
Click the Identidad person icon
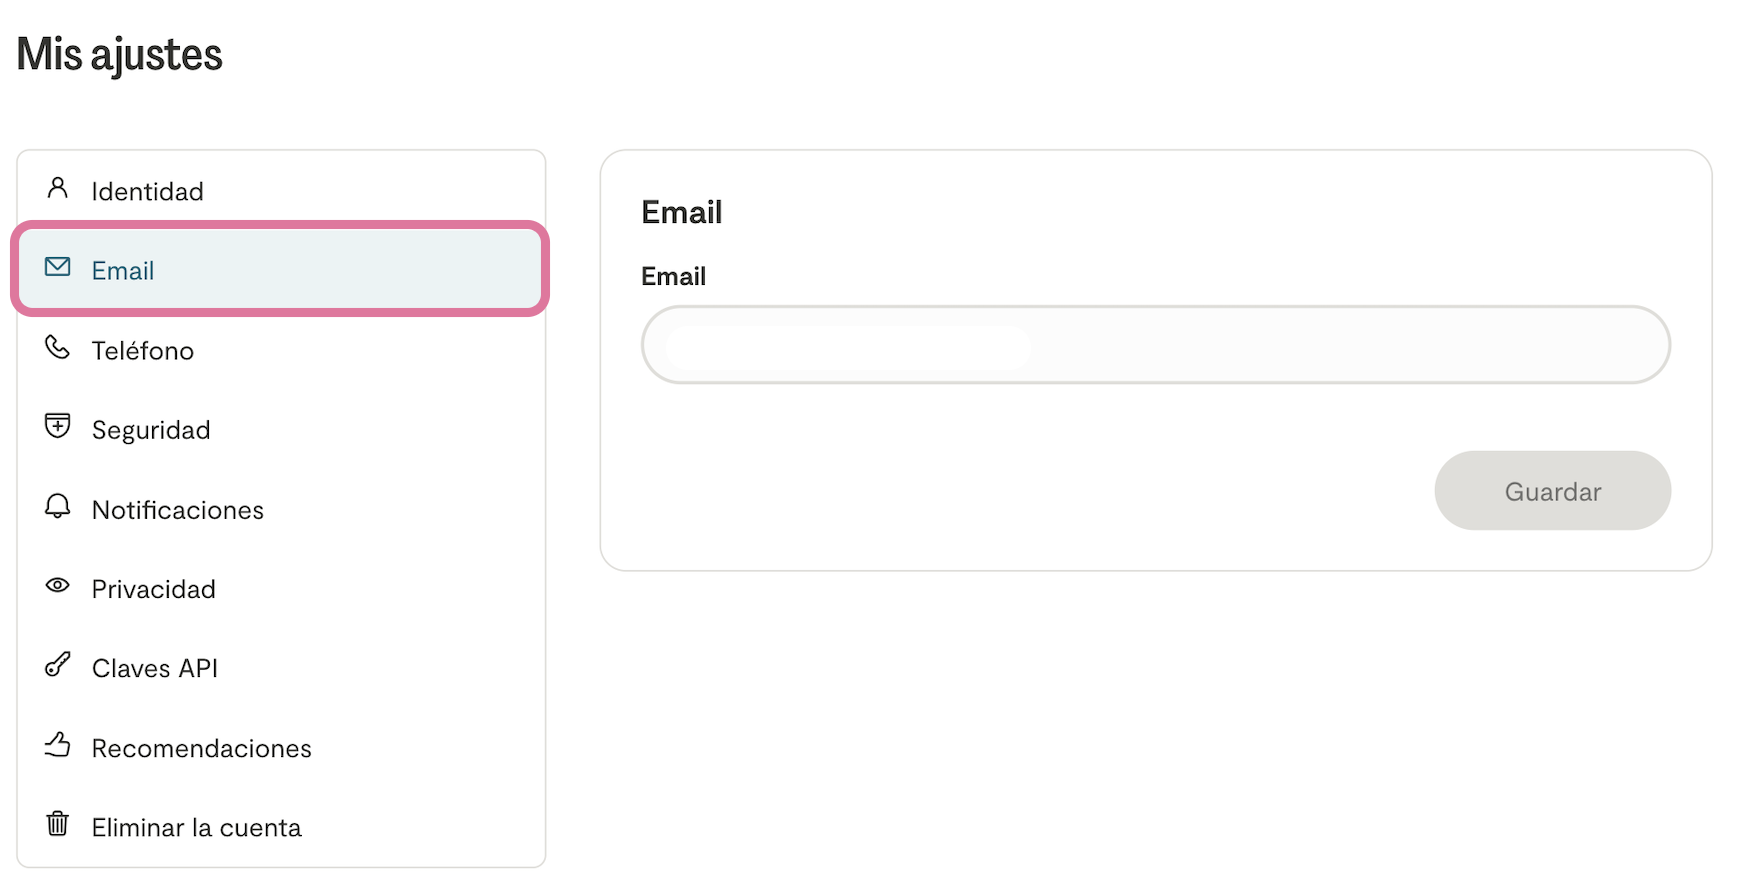pyautogui.click(x=58, y=188)
